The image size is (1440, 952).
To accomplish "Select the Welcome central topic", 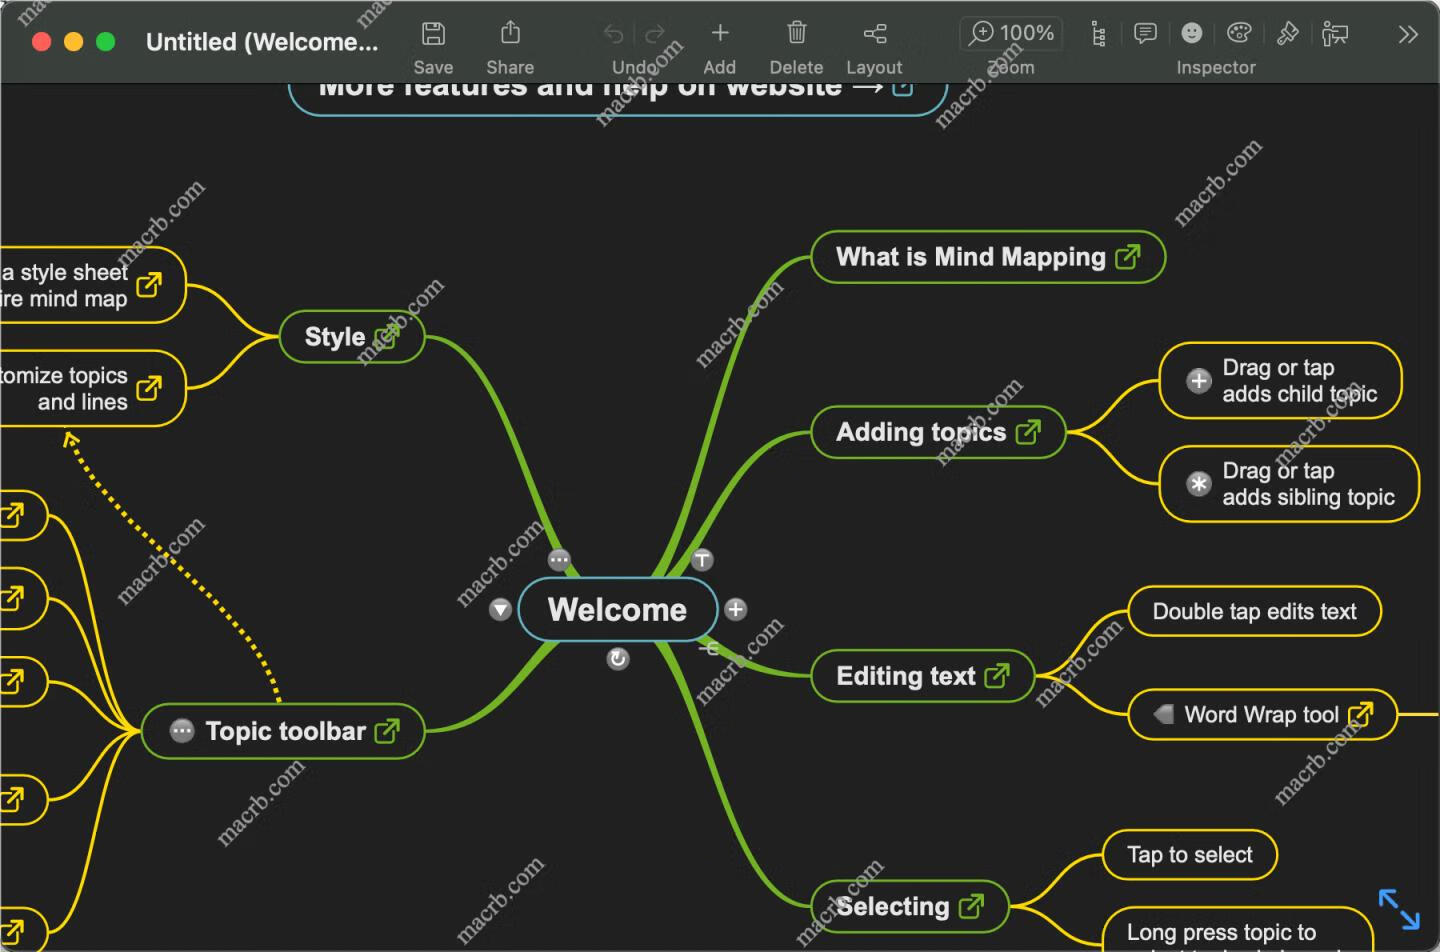I will tap(617, 609).
